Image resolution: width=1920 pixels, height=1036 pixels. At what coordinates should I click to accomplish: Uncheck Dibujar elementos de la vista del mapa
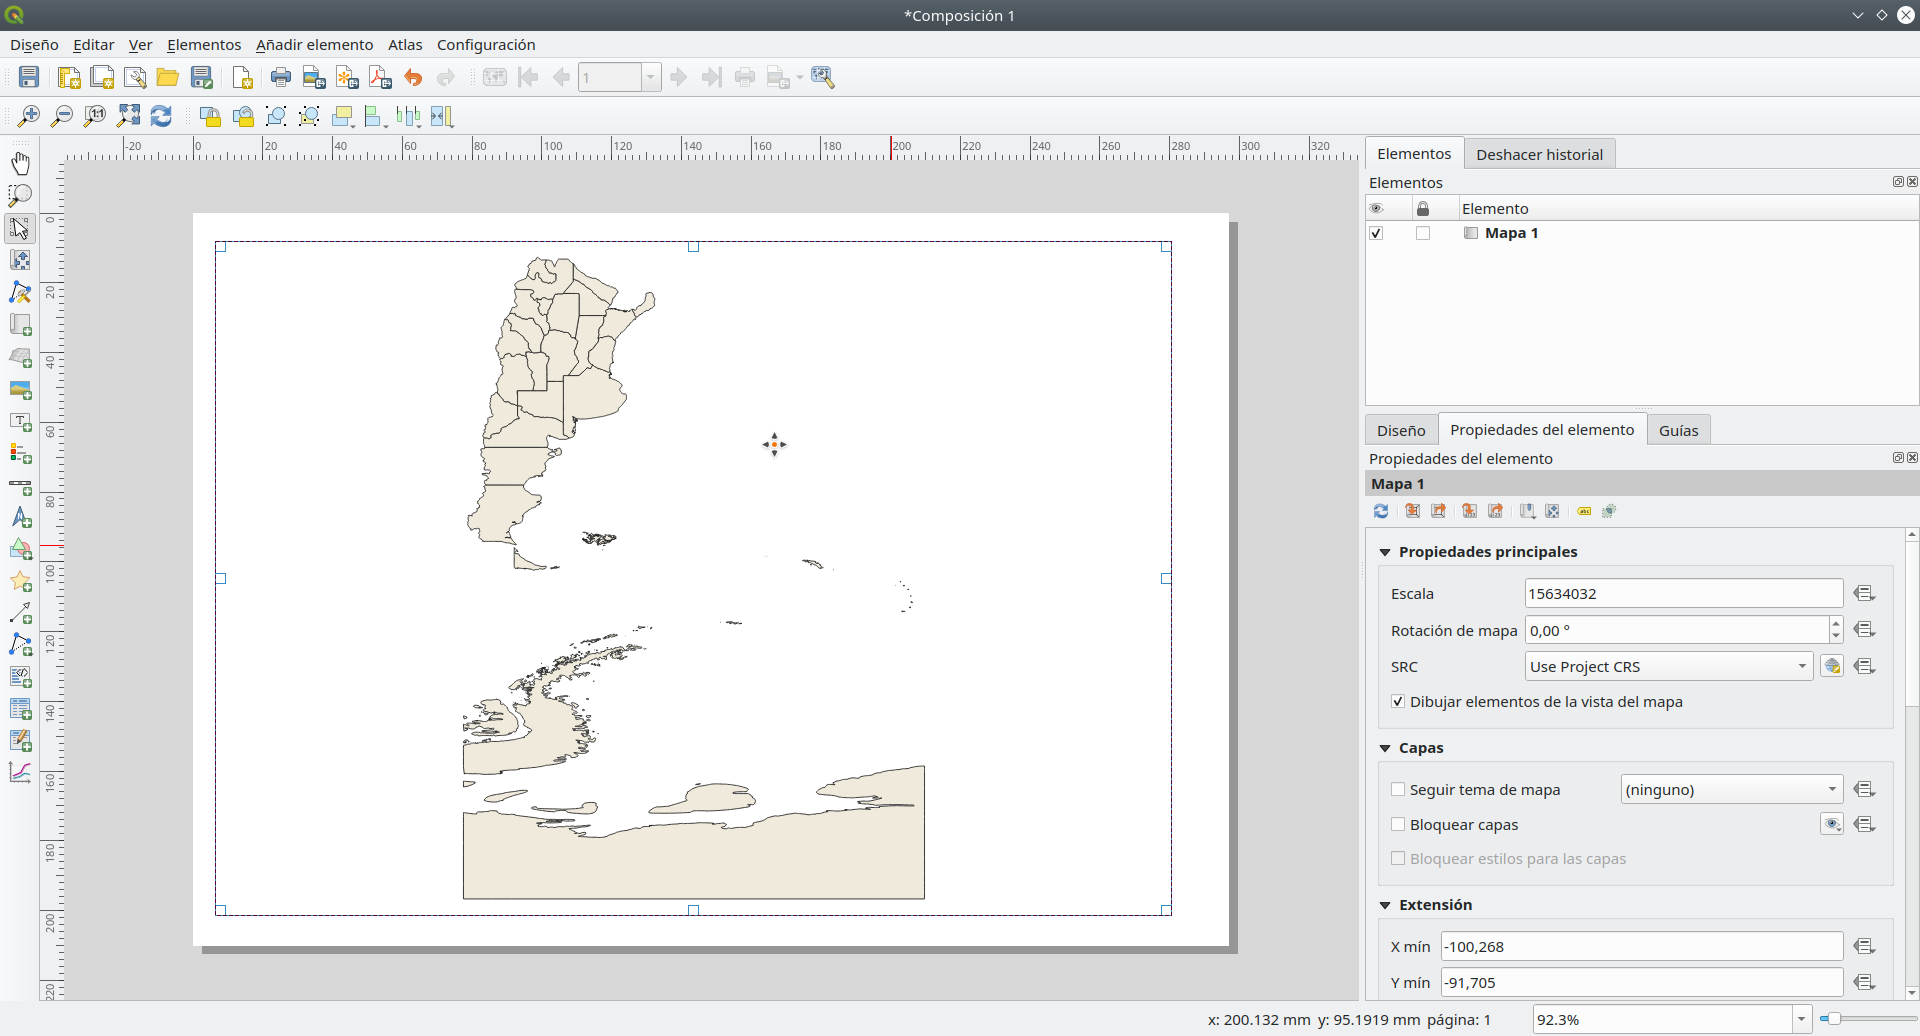(1398, 702)
